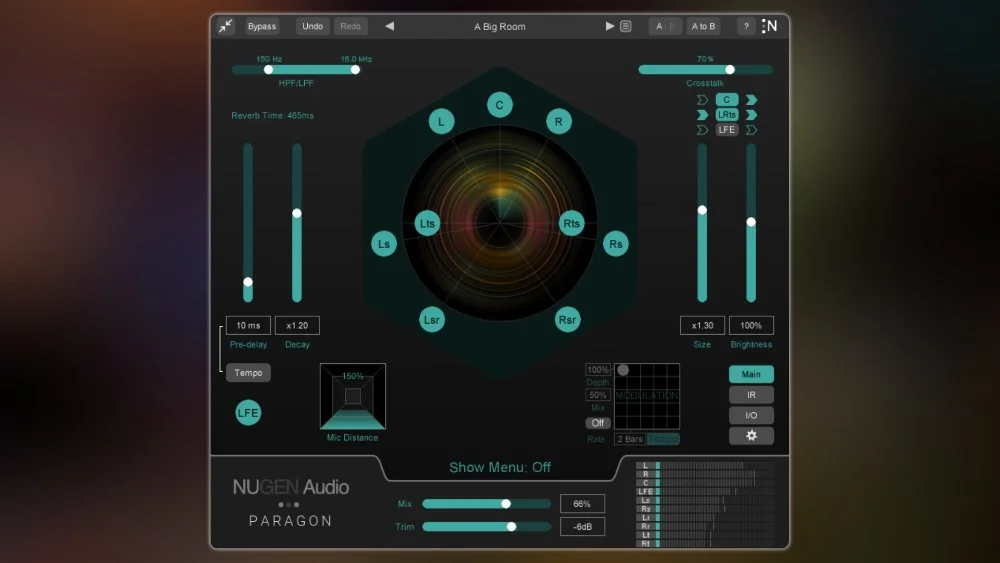Viewport: 1000px width, 563px height.
Task: Click the Trim slider handle
Action: coord(511,527)
